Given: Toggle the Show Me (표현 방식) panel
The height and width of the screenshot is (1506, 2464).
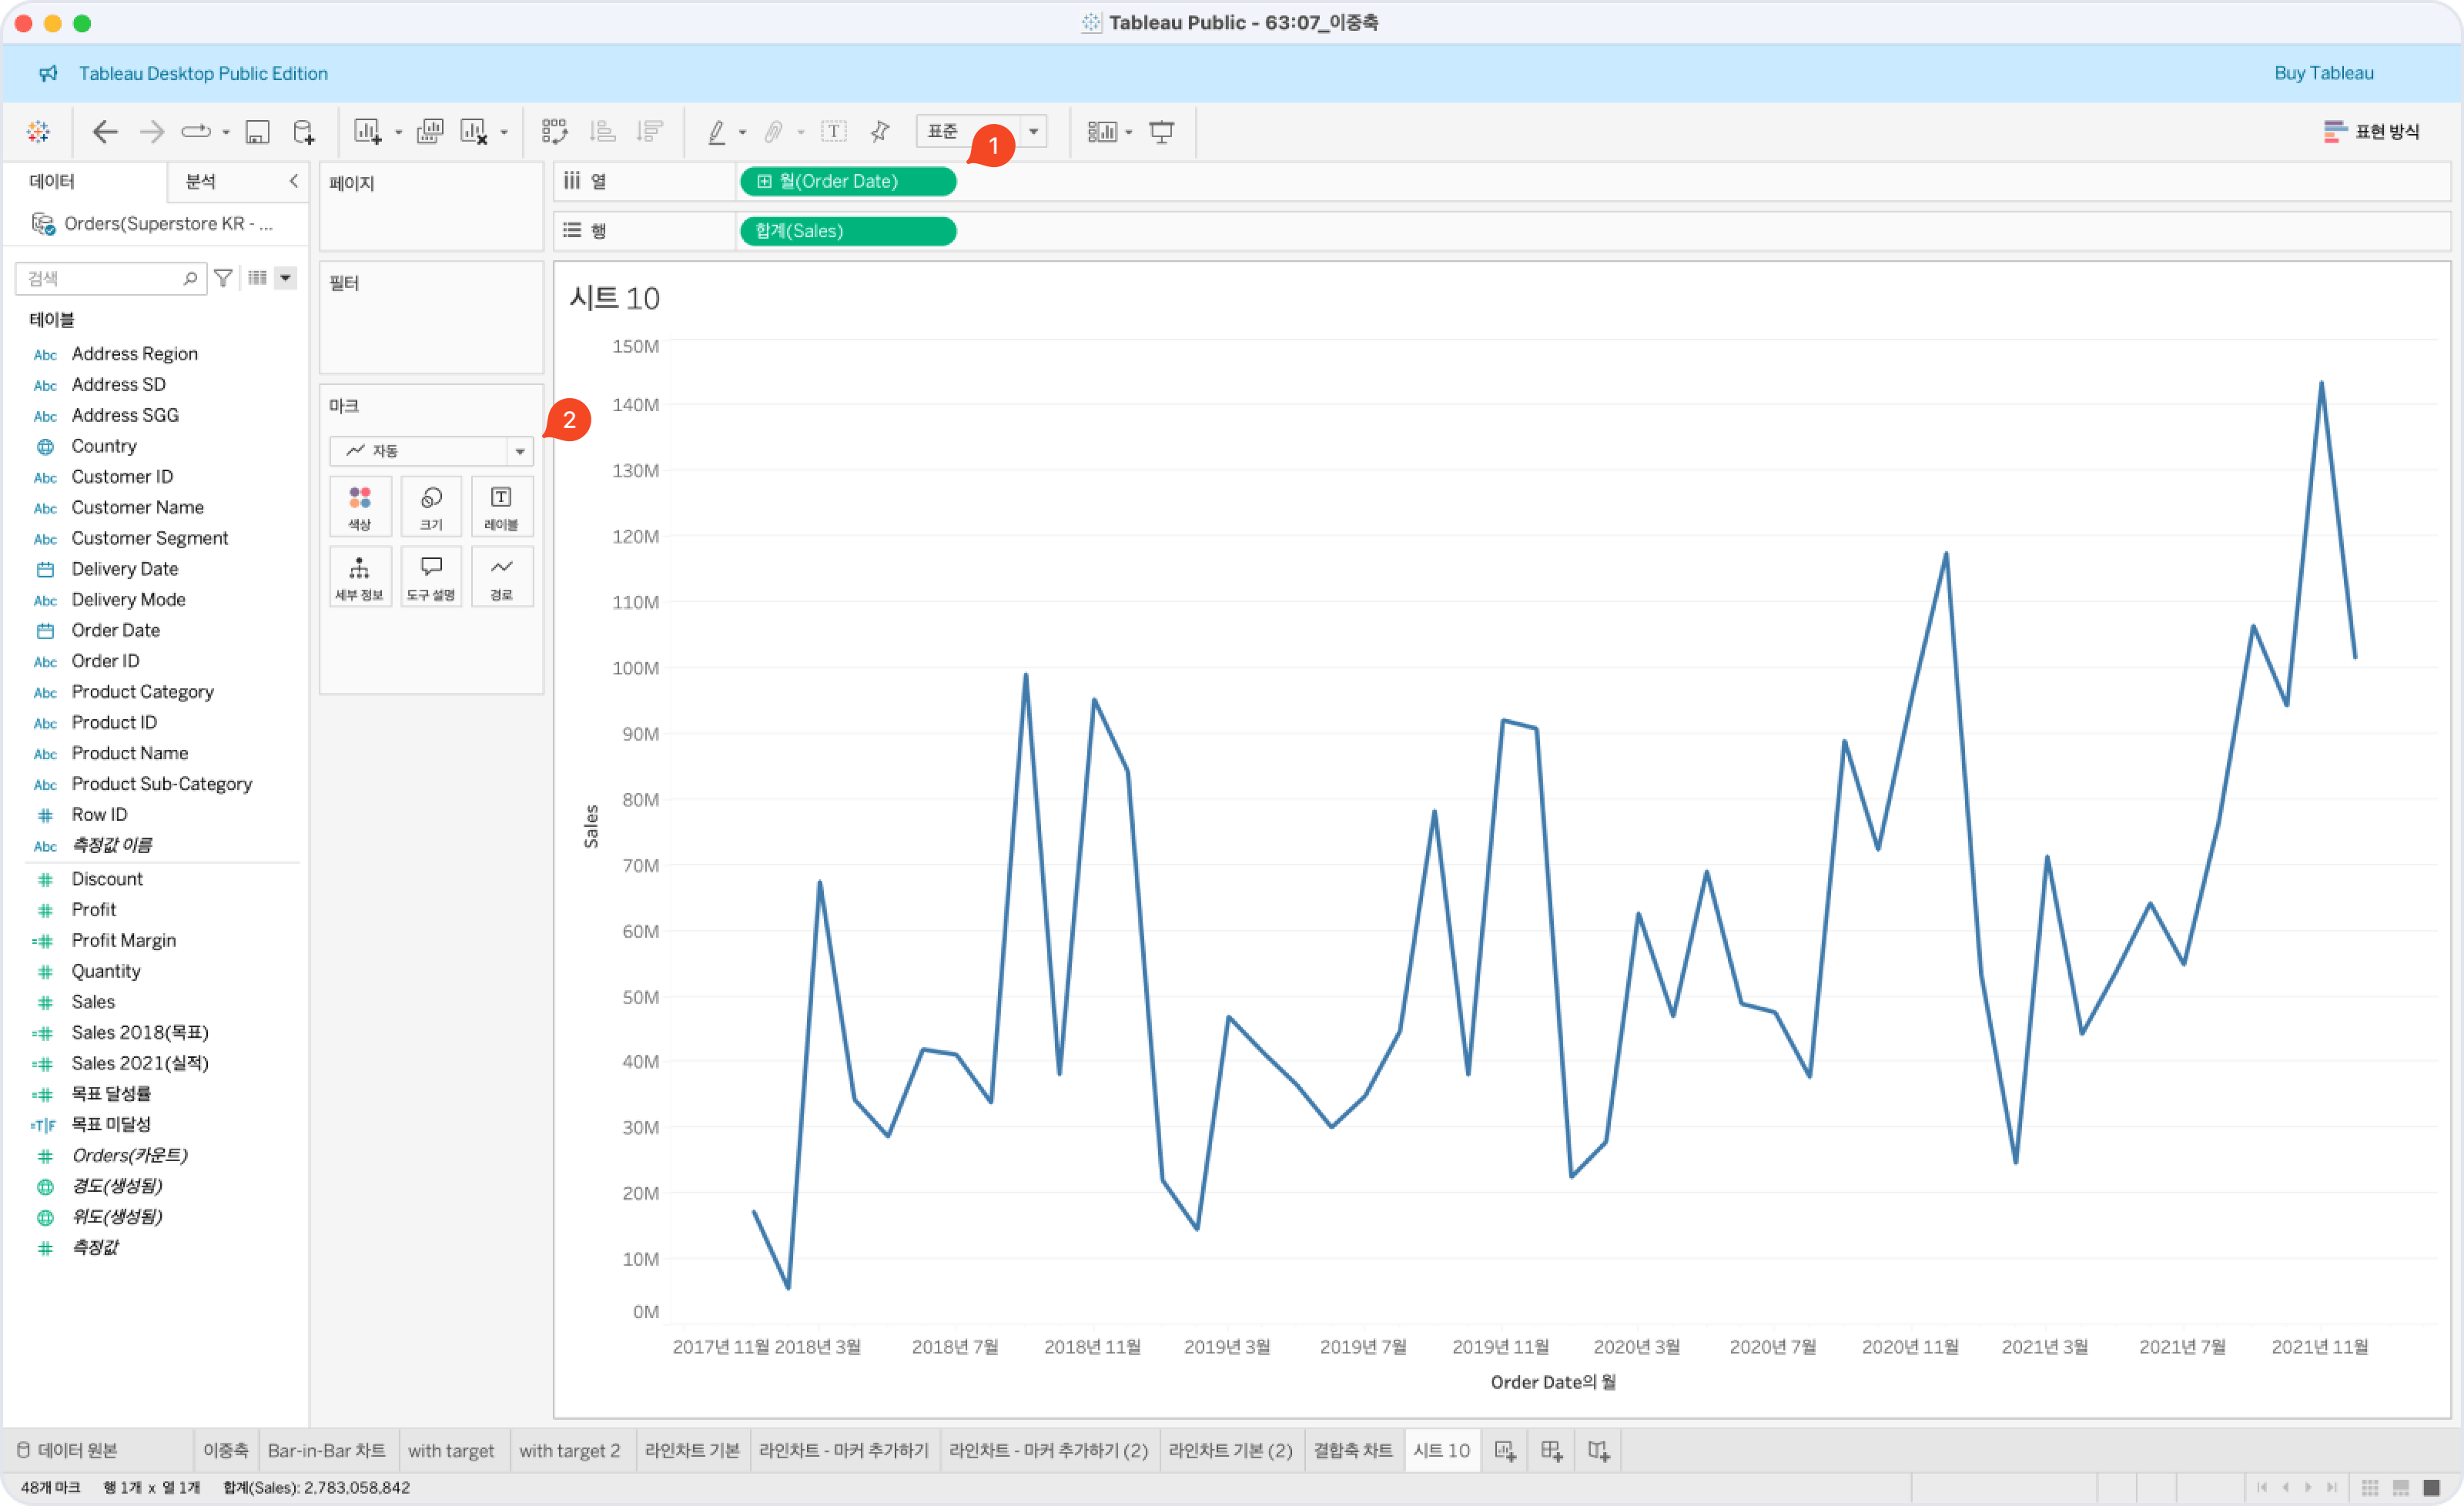Looking at the screenshot, I should click(2371, 131).
